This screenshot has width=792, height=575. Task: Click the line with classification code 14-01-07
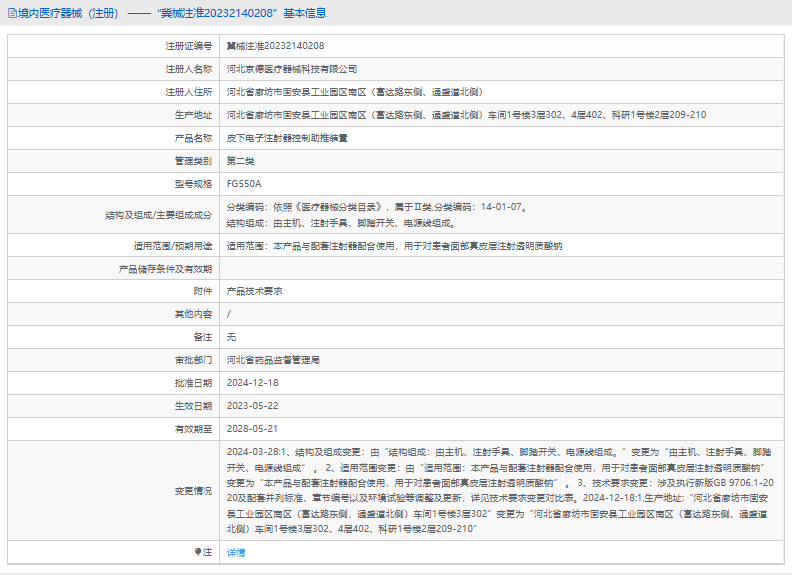click(x=377, y=207)
